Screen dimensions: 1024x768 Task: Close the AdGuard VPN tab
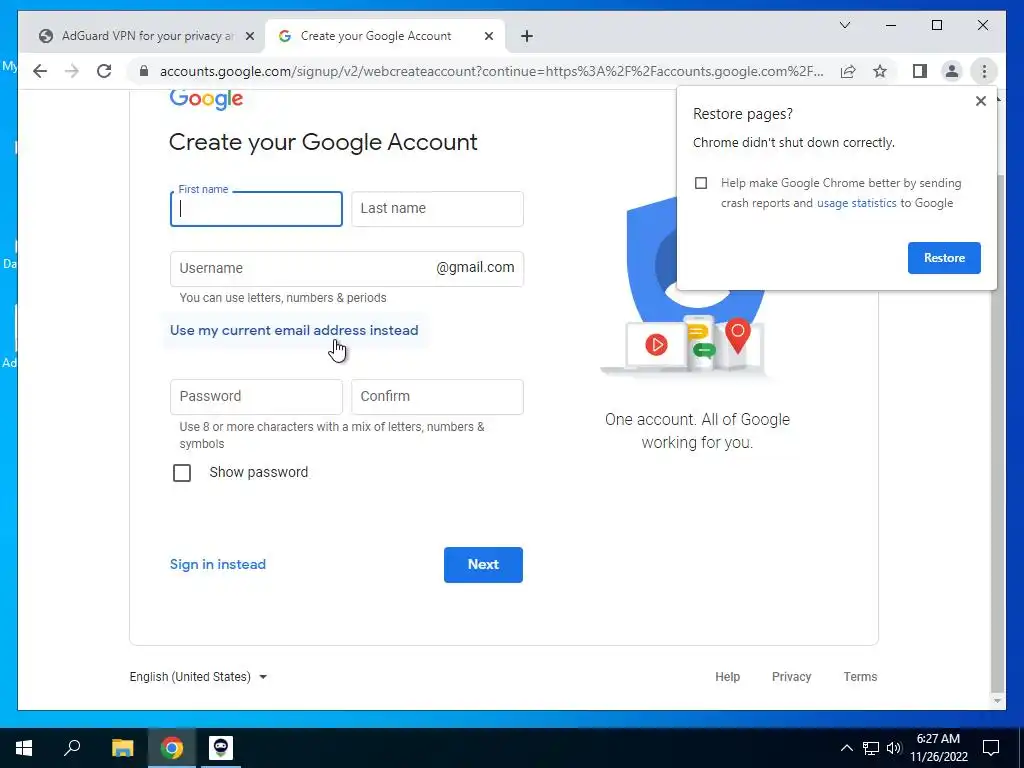pyautogui.click(x=249, y=36)
